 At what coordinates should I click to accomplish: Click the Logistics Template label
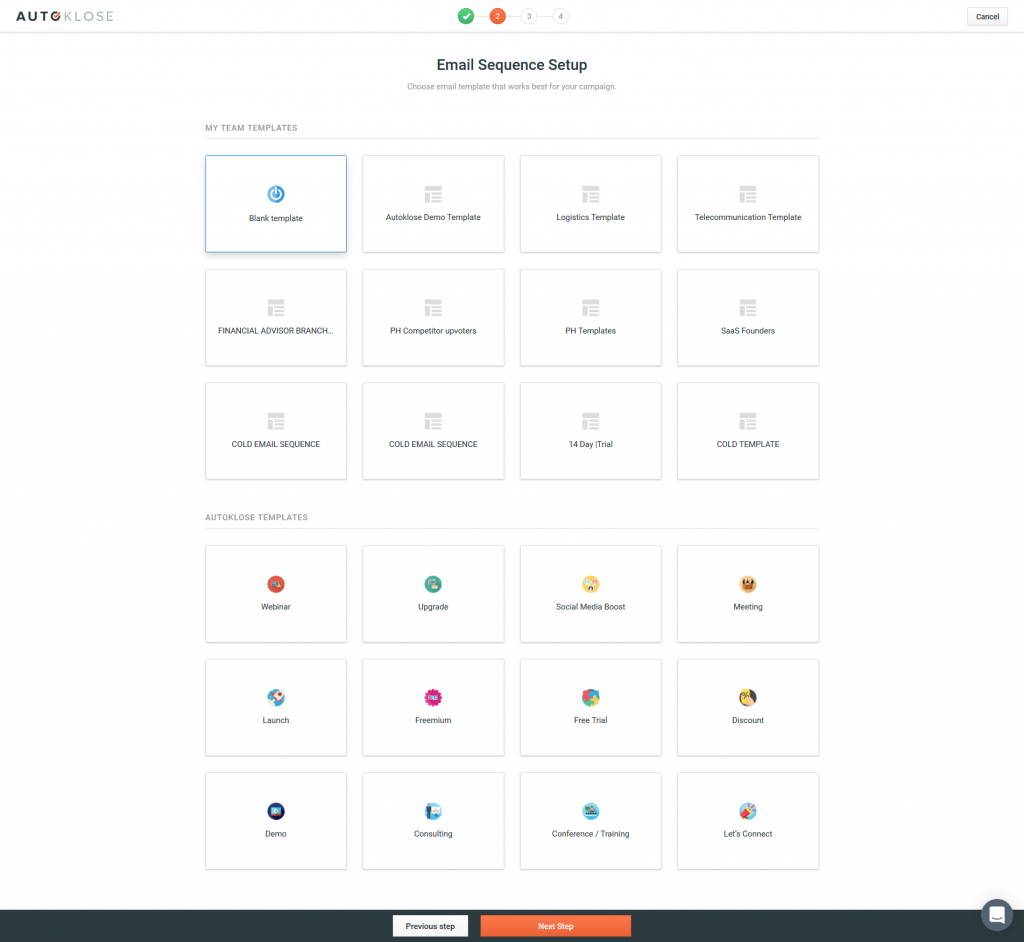point(590,217)
